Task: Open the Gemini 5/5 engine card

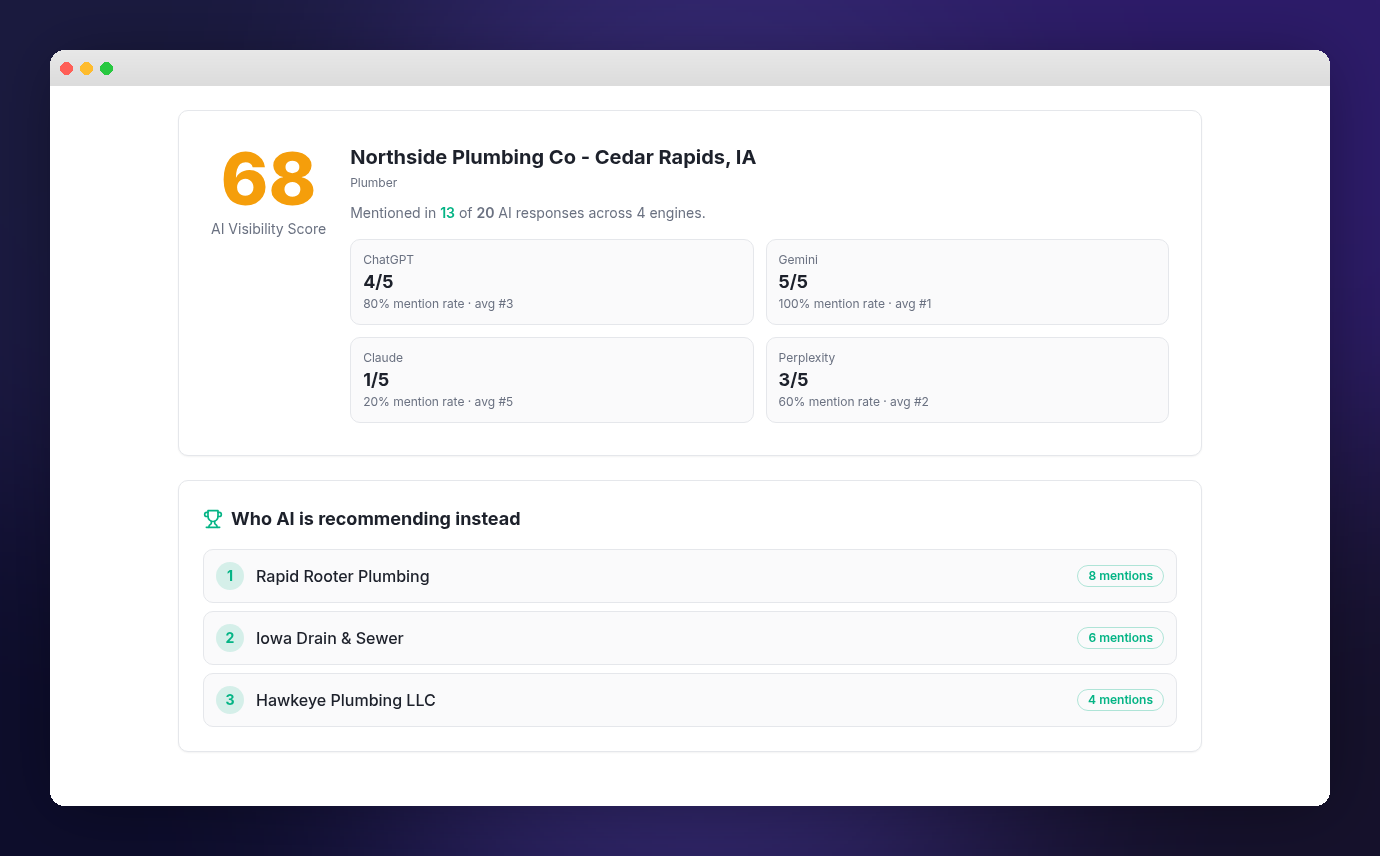Action: (x=967, y=282)
